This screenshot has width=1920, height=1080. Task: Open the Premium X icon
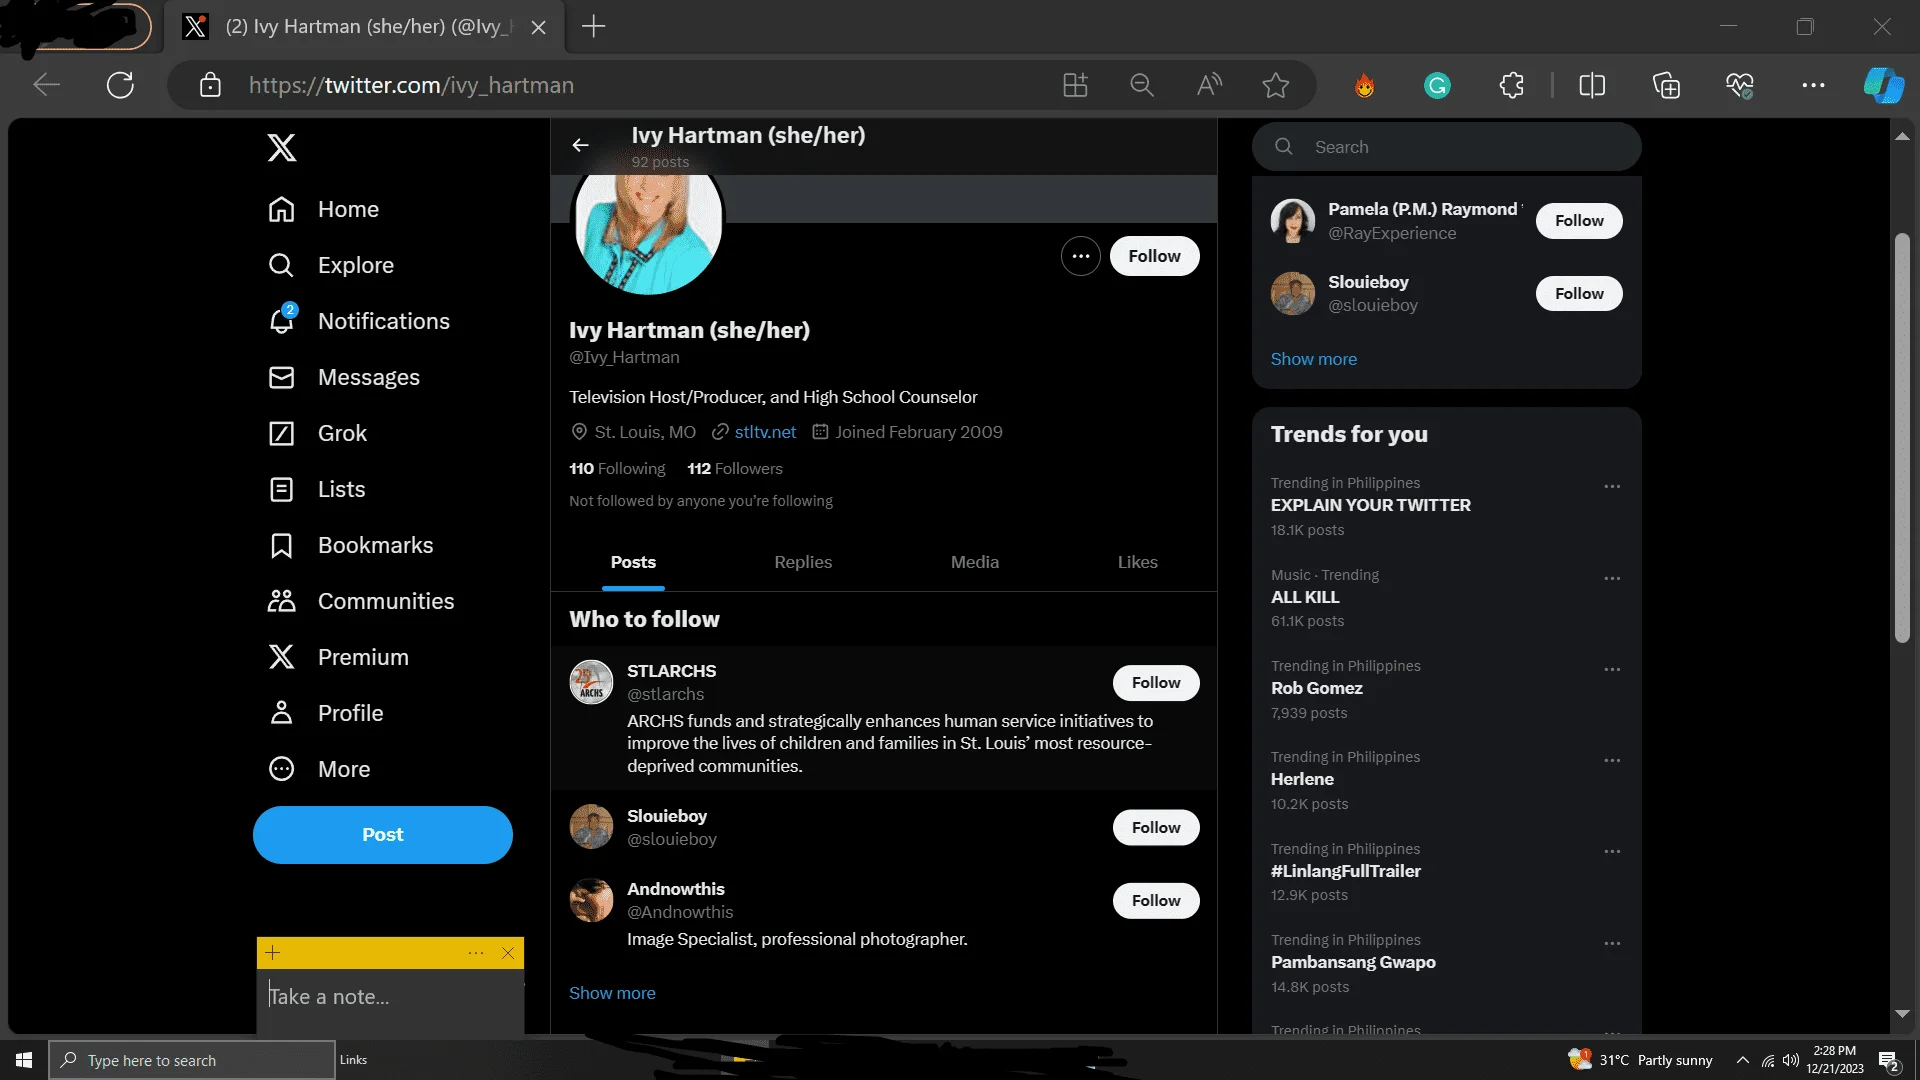coord(282,657)
